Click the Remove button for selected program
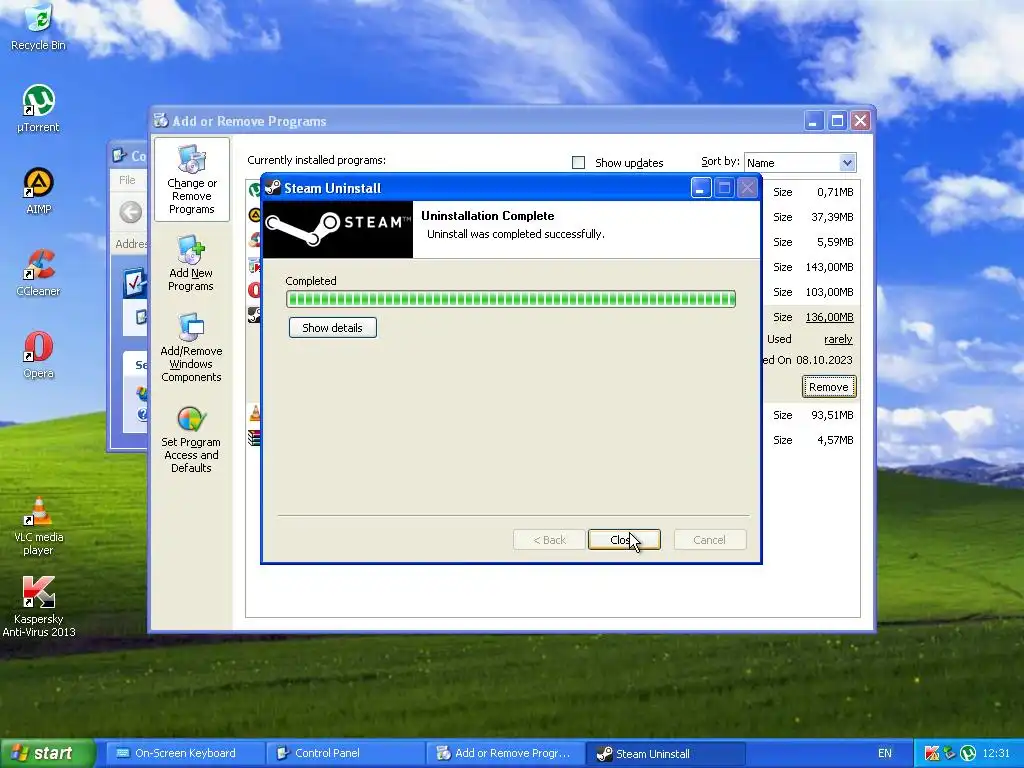This screenshot has width=1024, height=768. 829,387
